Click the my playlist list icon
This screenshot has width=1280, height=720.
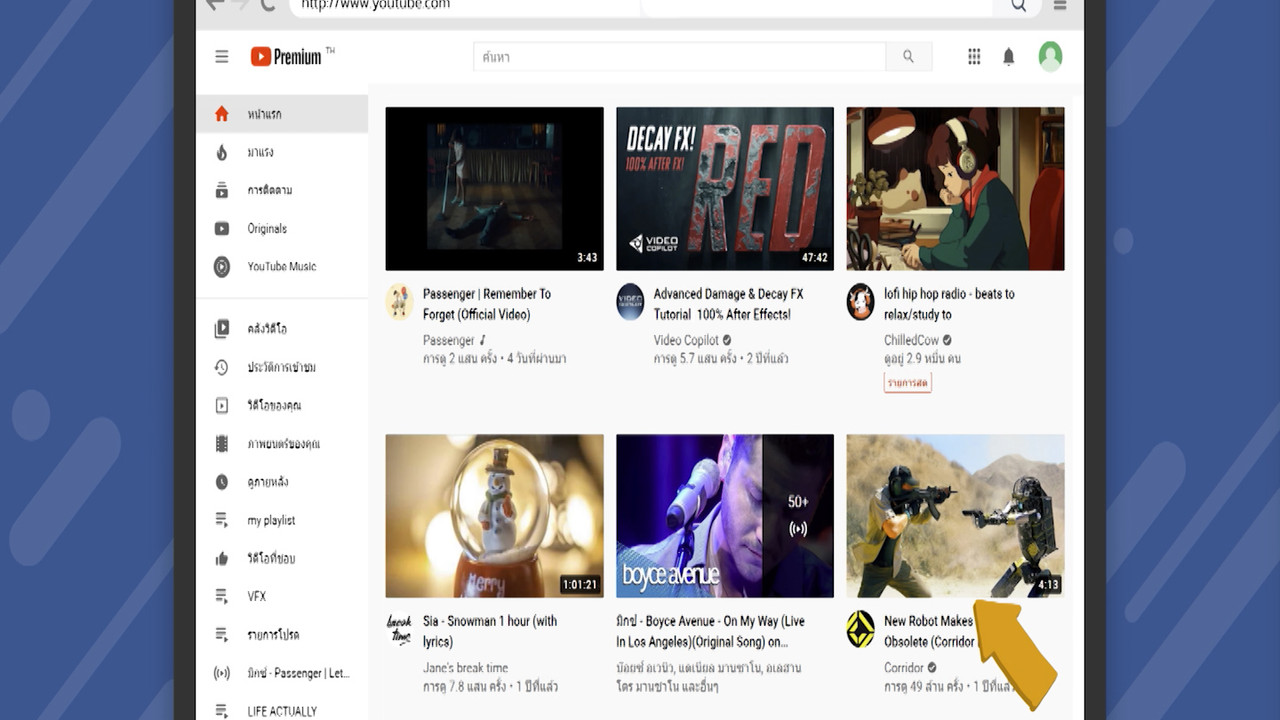(x=222, y=520)
